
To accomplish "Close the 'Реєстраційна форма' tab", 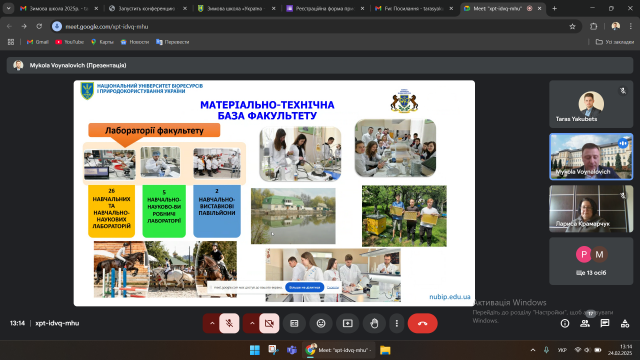I will click(362, 8).
